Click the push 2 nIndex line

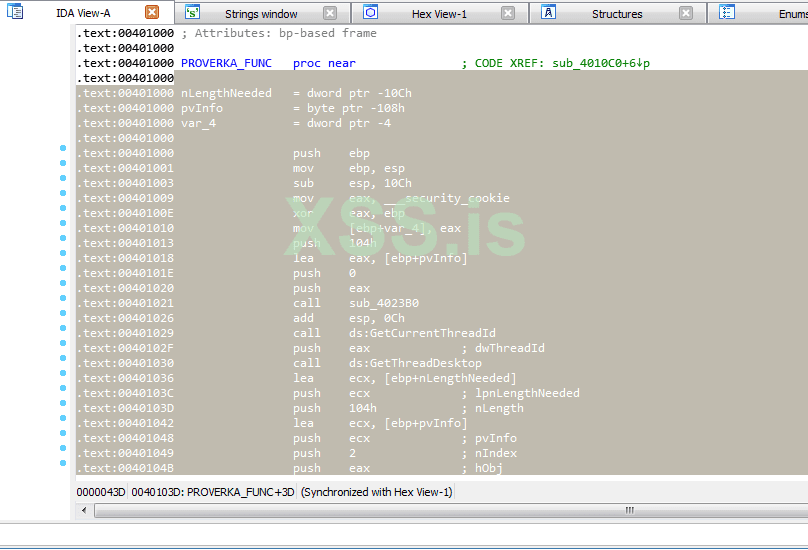point(405,453)
